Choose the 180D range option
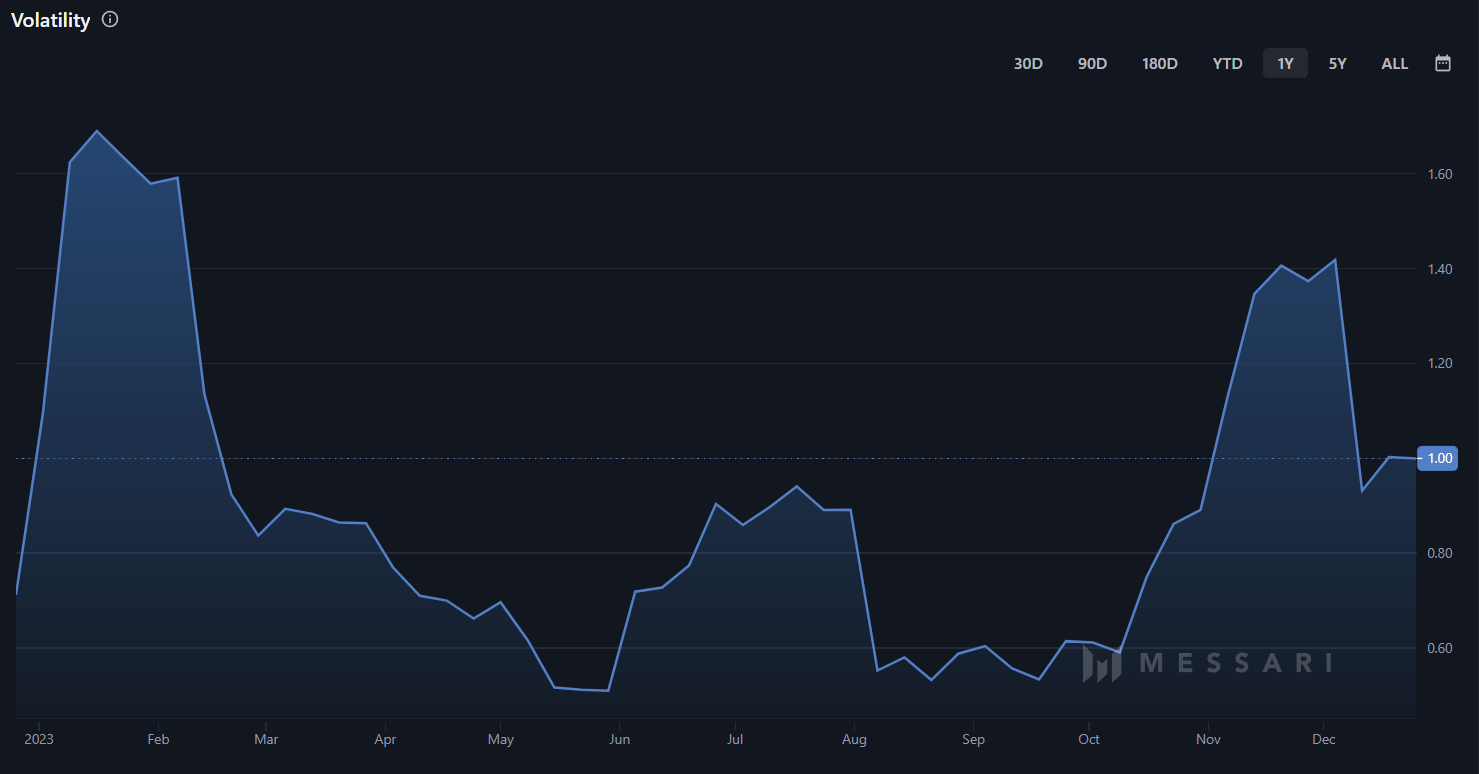 pyautogui.click(x=1160, y=63)
